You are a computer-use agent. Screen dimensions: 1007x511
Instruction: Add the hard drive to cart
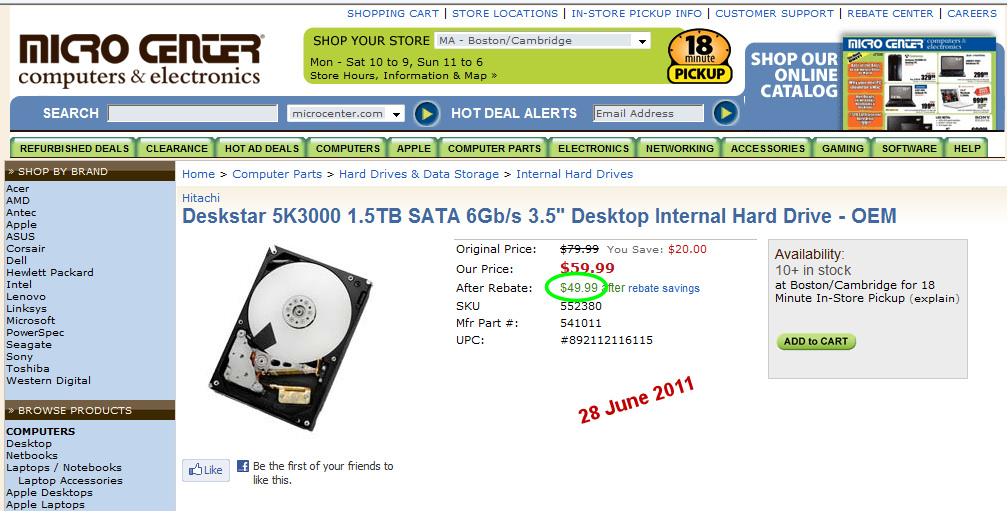[816, 342]
